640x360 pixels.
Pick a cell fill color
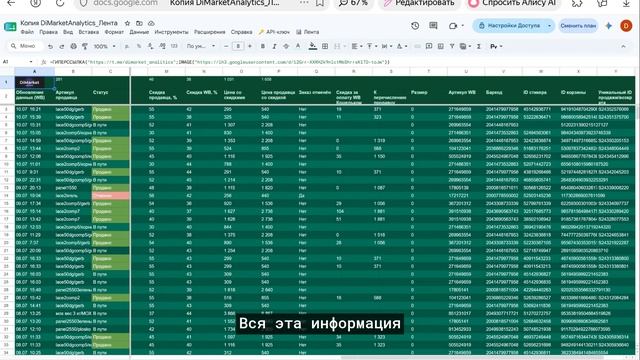313,47
